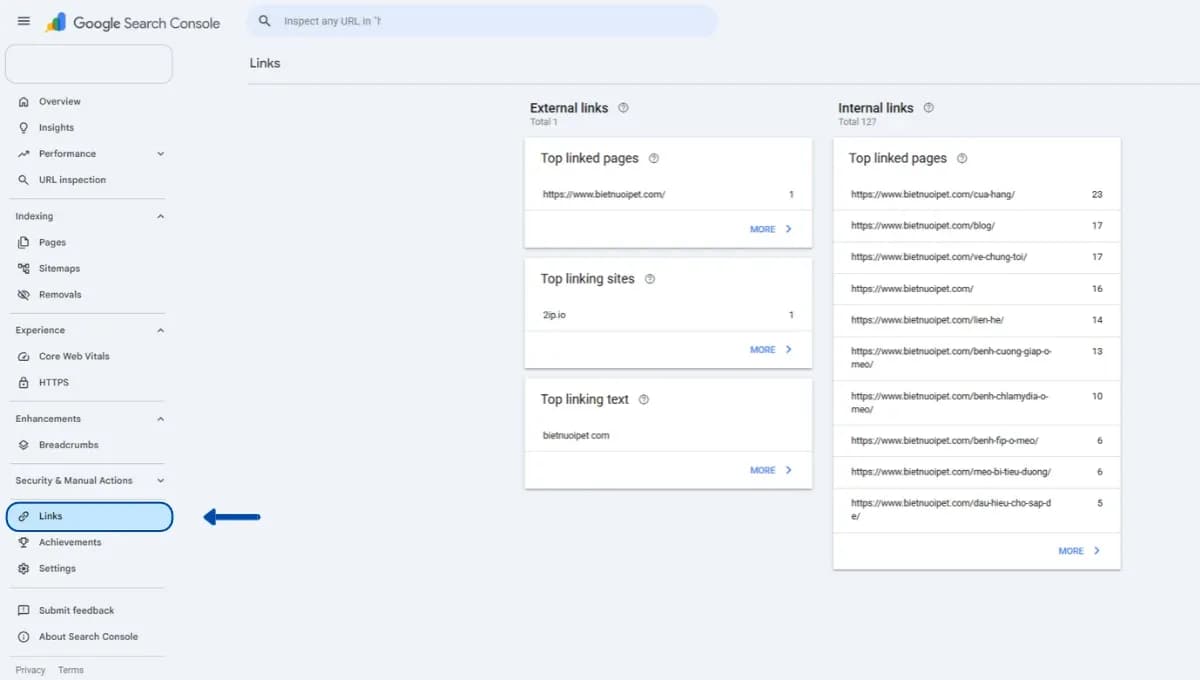Open the hamburger main menu
This screenshot has width=1200, height=680.
point(24,21)
